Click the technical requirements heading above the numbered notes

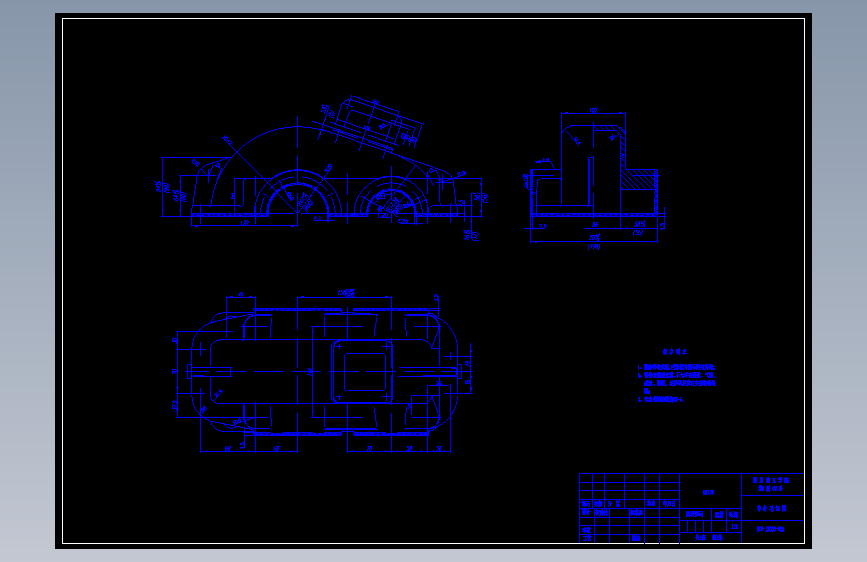click(675, 352)
